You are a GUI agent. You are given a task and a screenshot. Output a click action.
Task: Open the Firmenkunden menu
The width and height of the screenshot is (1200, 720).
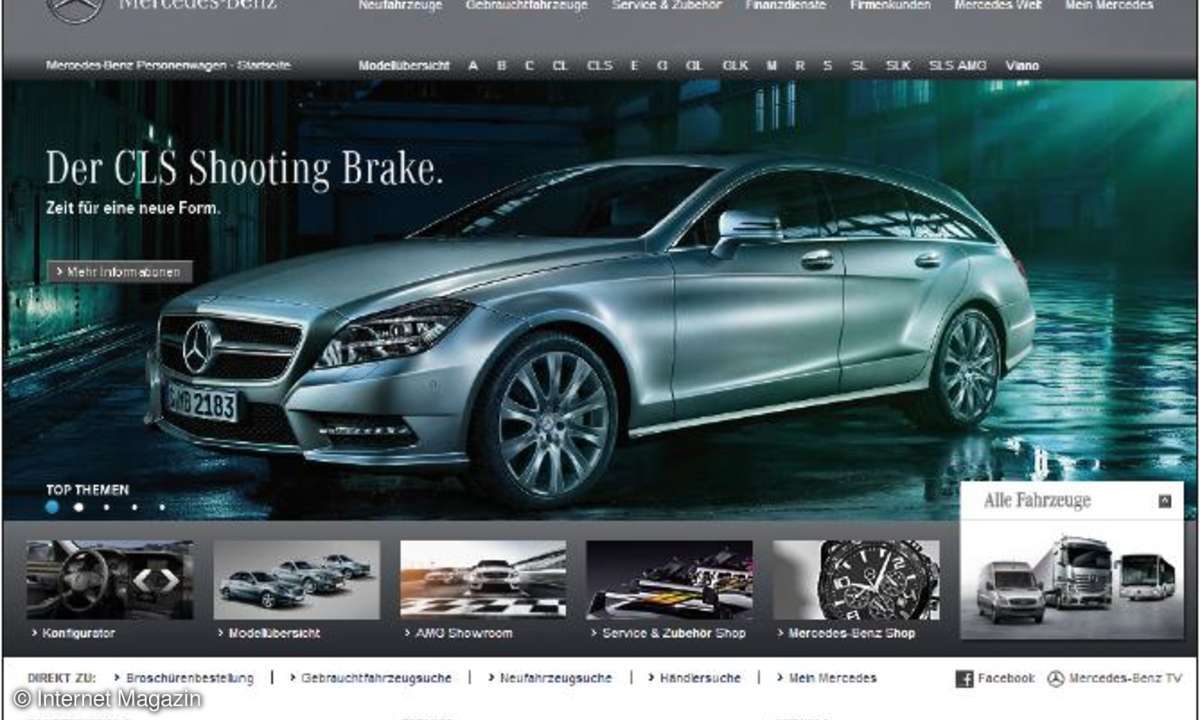click(889, 5)
